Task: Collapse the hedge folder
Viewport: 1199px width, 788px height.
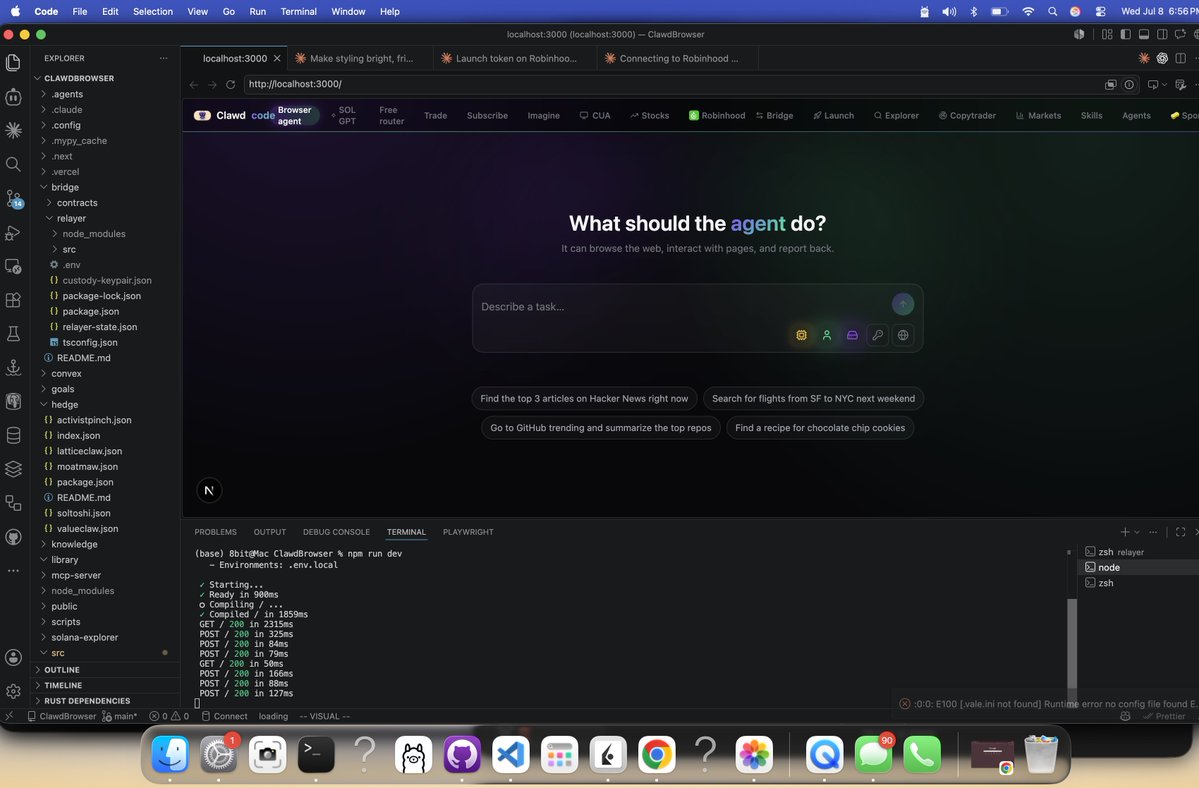Action: click(x=106, y=404)
